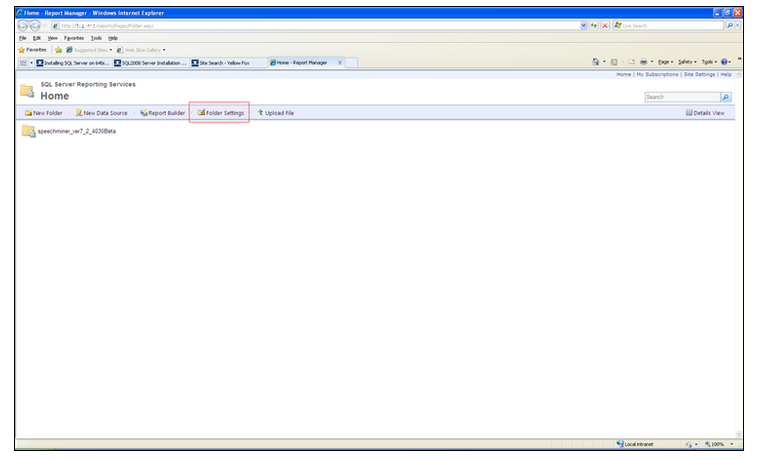The height and width of the screenshot is (460, 757).
Task: Open the Page command bar menu
Action: pos(665,62)
